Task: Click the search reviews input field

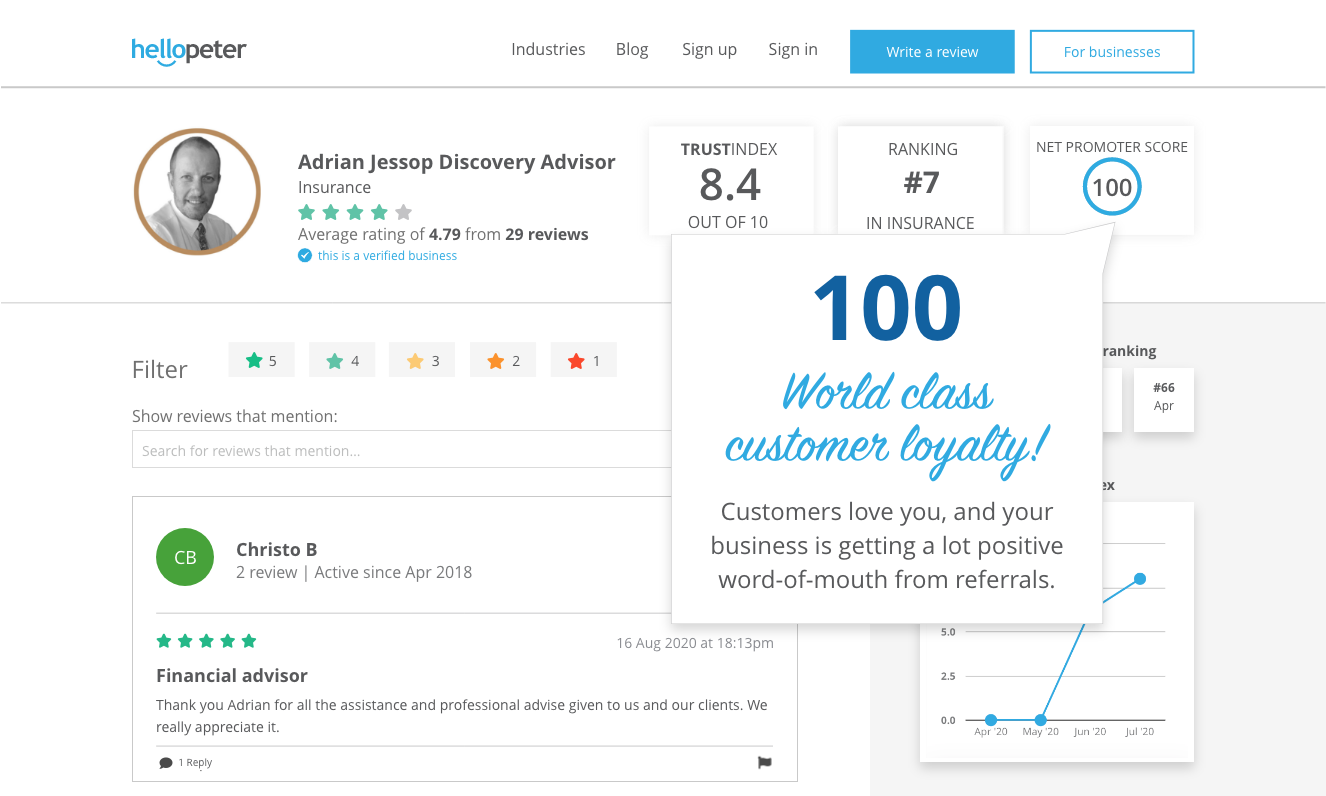Action: tap(400, 449)
